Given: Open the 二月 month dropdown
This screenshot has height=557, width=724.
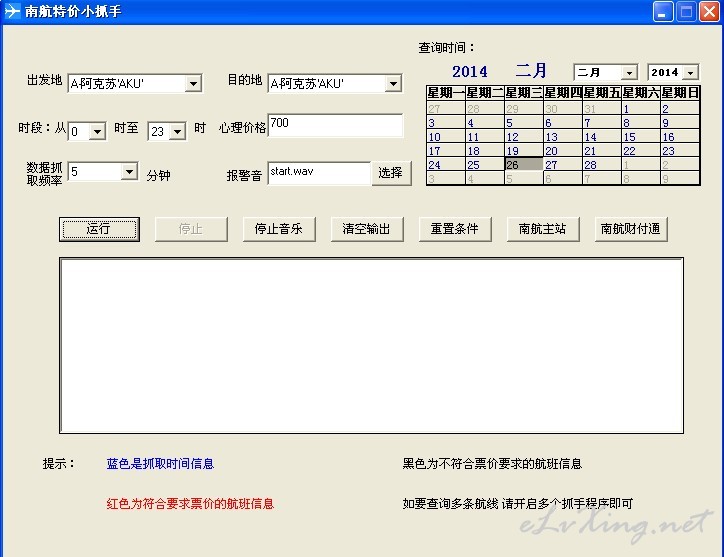Looking at the screenshot, I should click(629, 73).
